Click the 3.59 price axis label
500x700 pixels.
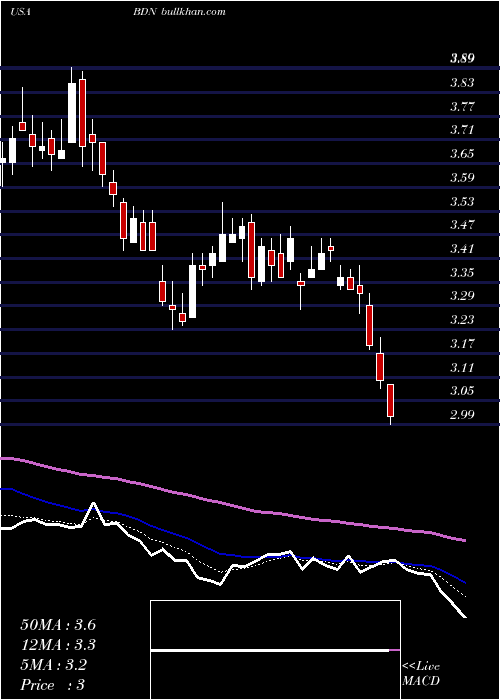(x=462, y=178)
